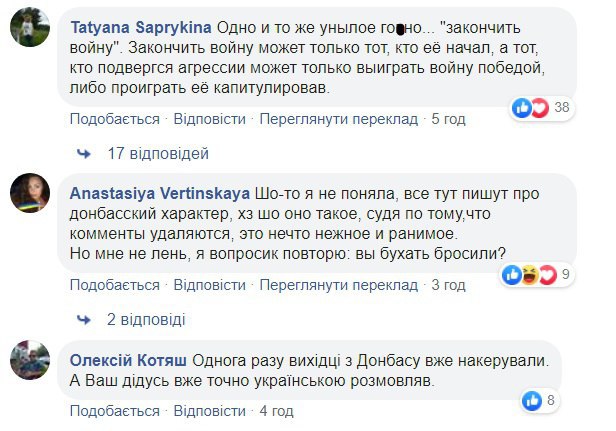Open Anastasiya Vertinskaya's profile picture

(x=31, y=193)
